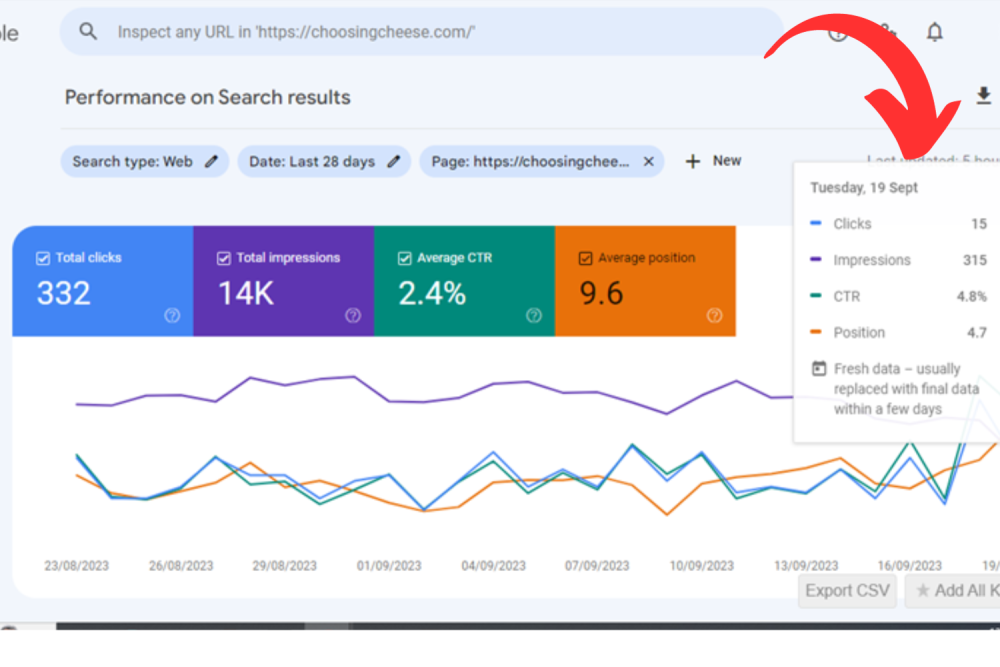Uncheck the Total clicks checkbox
The width and height of the screenshot is (1000, 667).
click(x=43, y=258)
